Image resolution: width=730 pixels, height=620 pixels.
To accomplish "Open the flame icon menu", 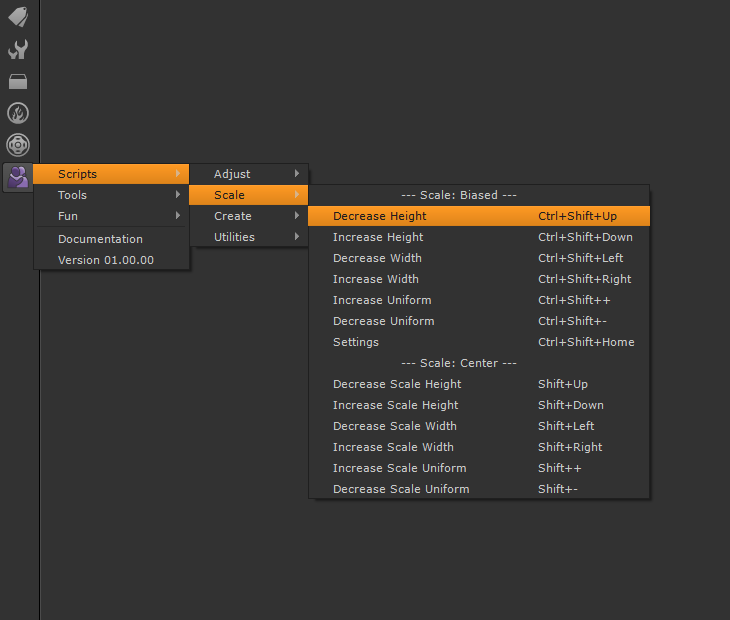I will pos(18,113).
